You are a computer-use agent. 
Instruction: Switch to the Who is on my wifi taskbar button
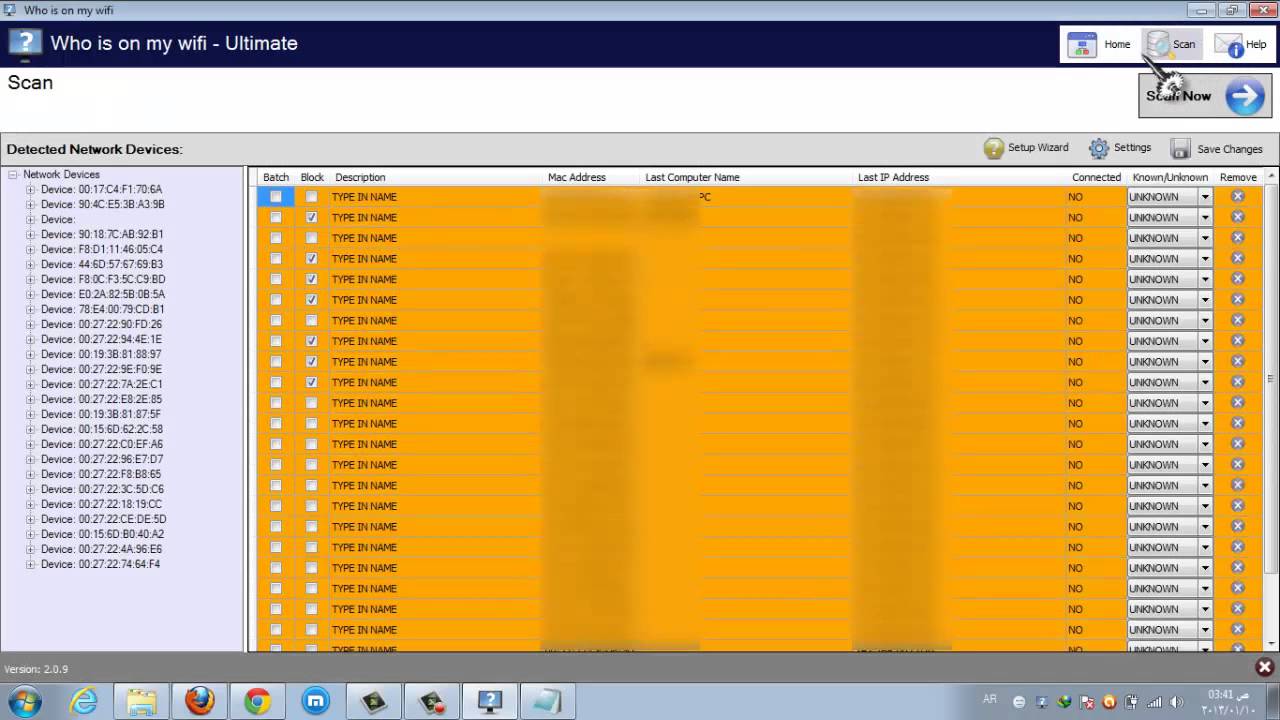pyautogui.click(x=490, y=702)
